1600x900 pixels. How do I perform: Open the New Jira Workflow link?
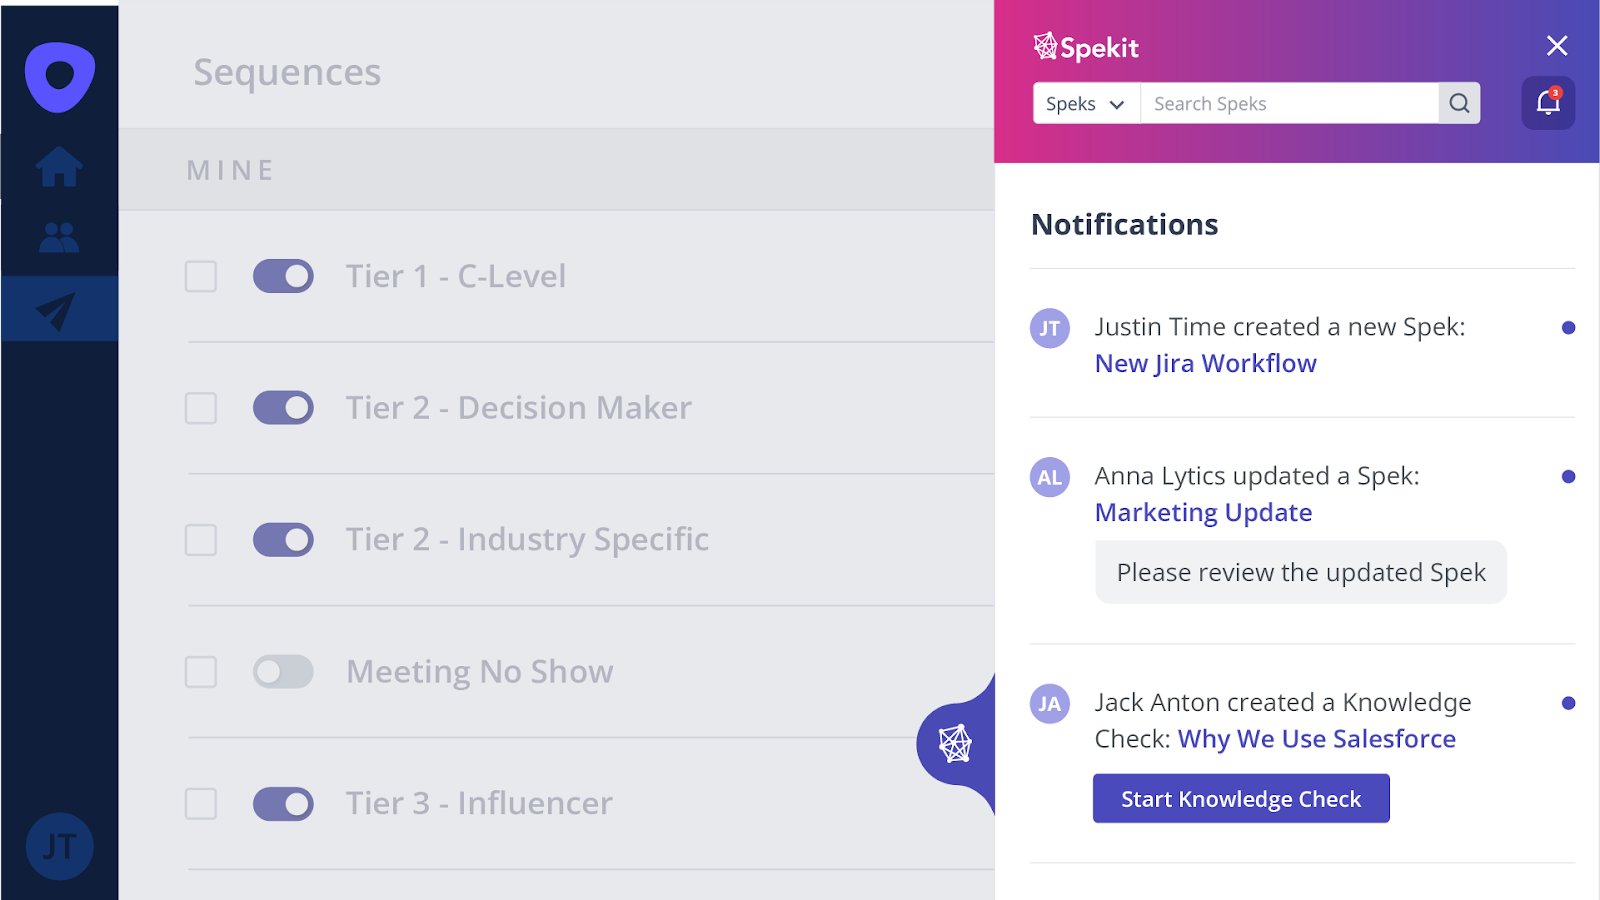pos(1205,364)
